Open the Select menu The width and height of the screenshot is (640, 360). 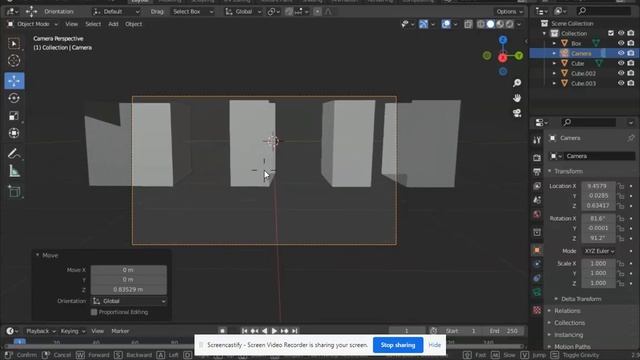[x=93, y=24]
